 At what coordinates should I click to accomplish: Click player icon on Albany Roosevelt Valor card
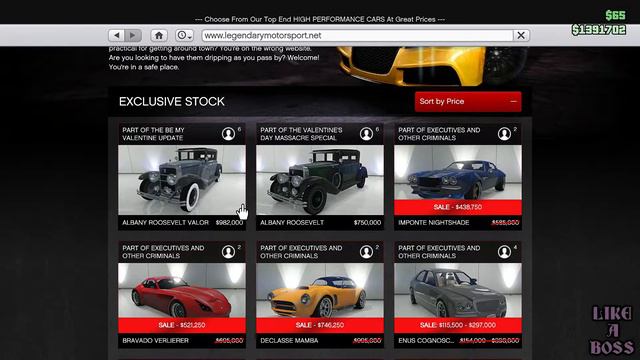[x=228, y=134]
